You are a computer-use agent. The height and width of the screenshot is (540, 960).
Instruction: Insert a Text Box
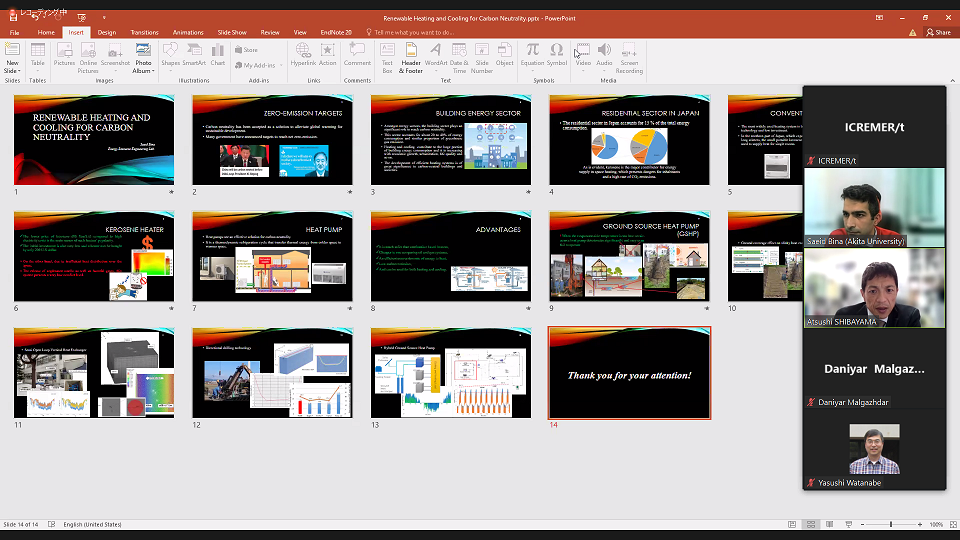pyautogui.click(x=387, y=58)
